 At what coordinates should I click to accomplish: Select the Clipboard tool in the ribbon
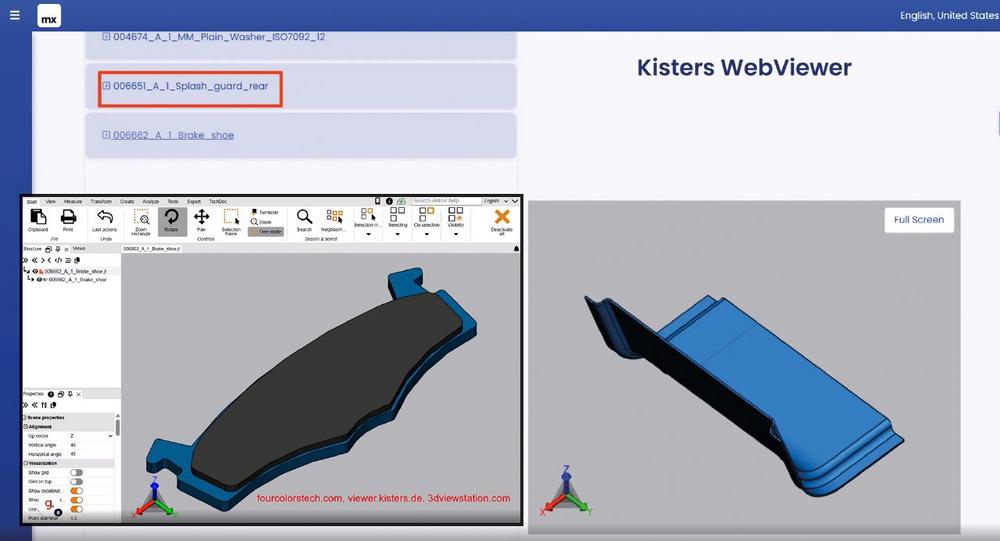pos(38,220)
